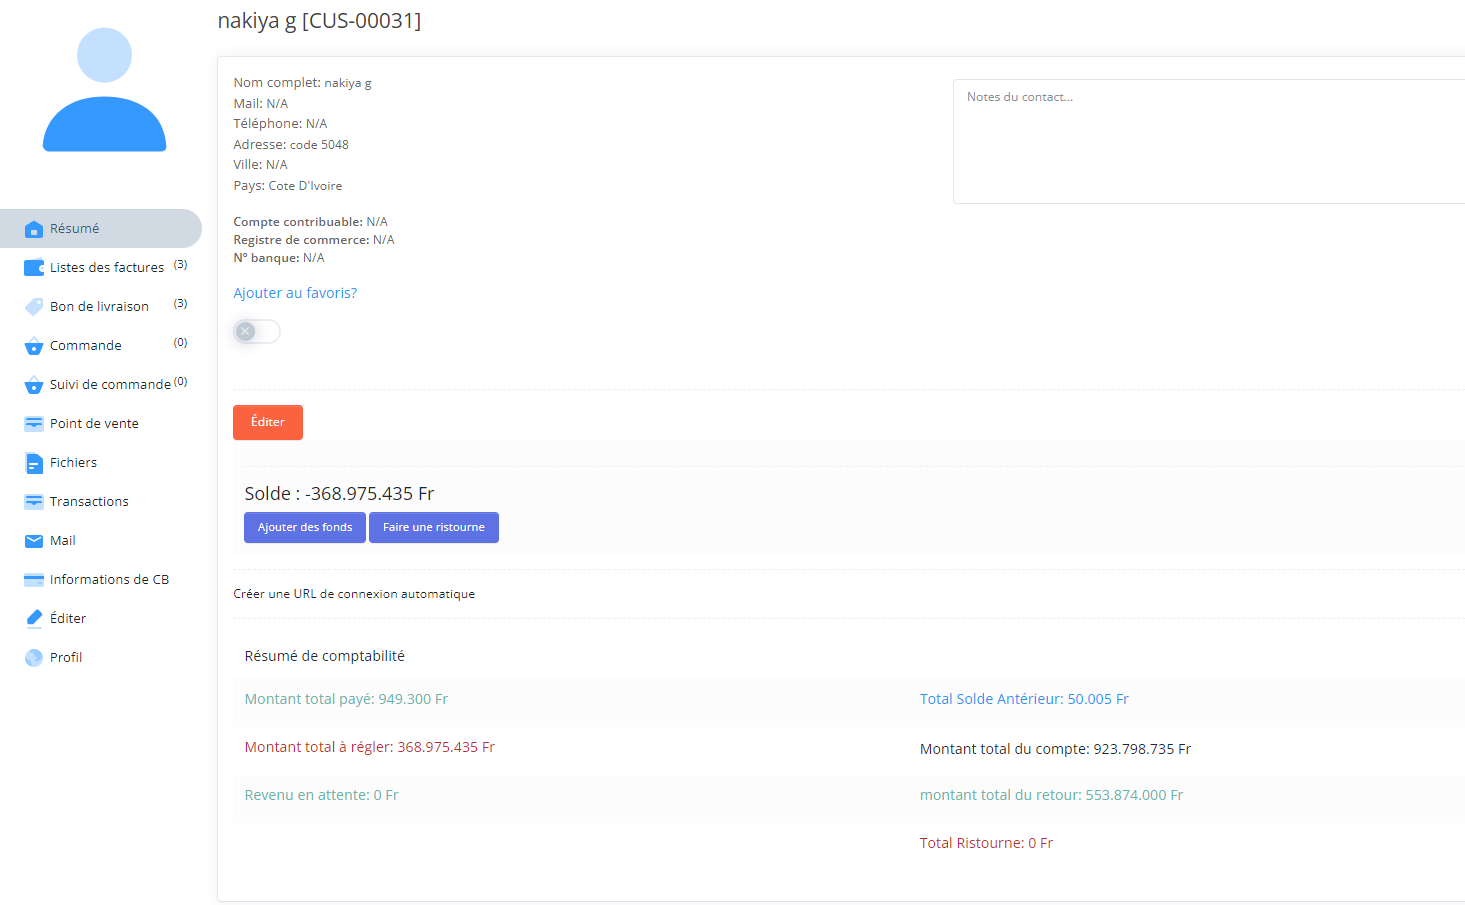Click the Éditer pencil icon in sidebar
This screenshot has height=905, width=1465.
tap(33, 619)
